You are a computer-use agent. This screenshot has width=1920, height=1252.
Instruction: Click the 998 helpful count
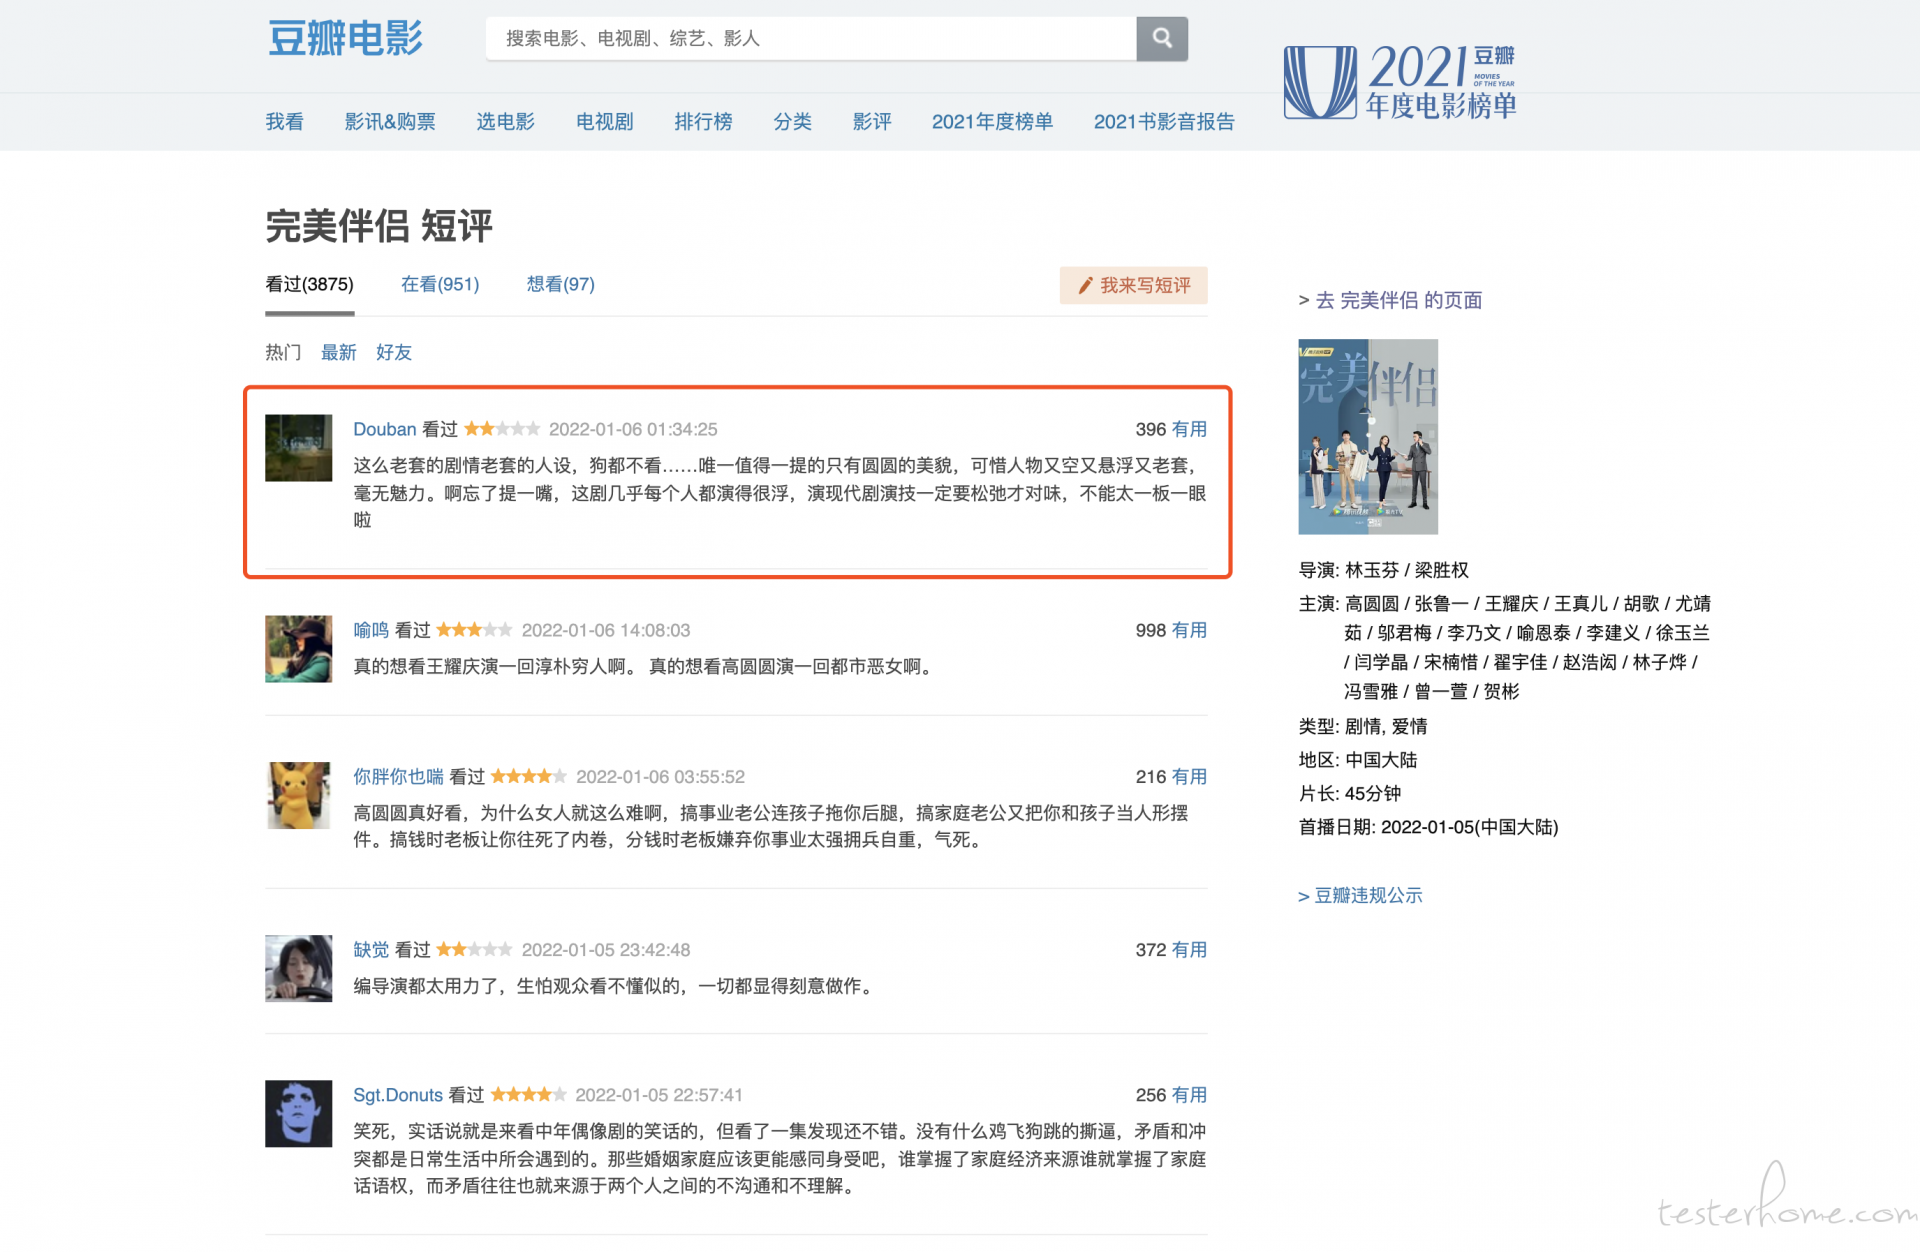click(x=1151, y=630)
